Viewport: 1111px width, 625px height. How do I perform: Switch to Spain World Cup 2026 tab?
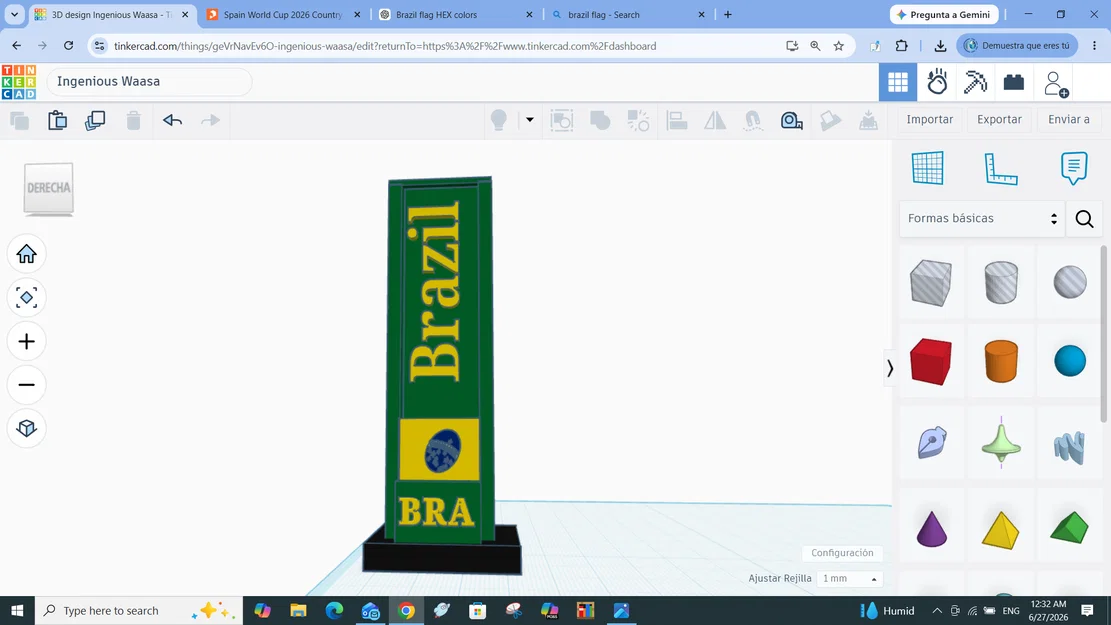pos(283,14)
